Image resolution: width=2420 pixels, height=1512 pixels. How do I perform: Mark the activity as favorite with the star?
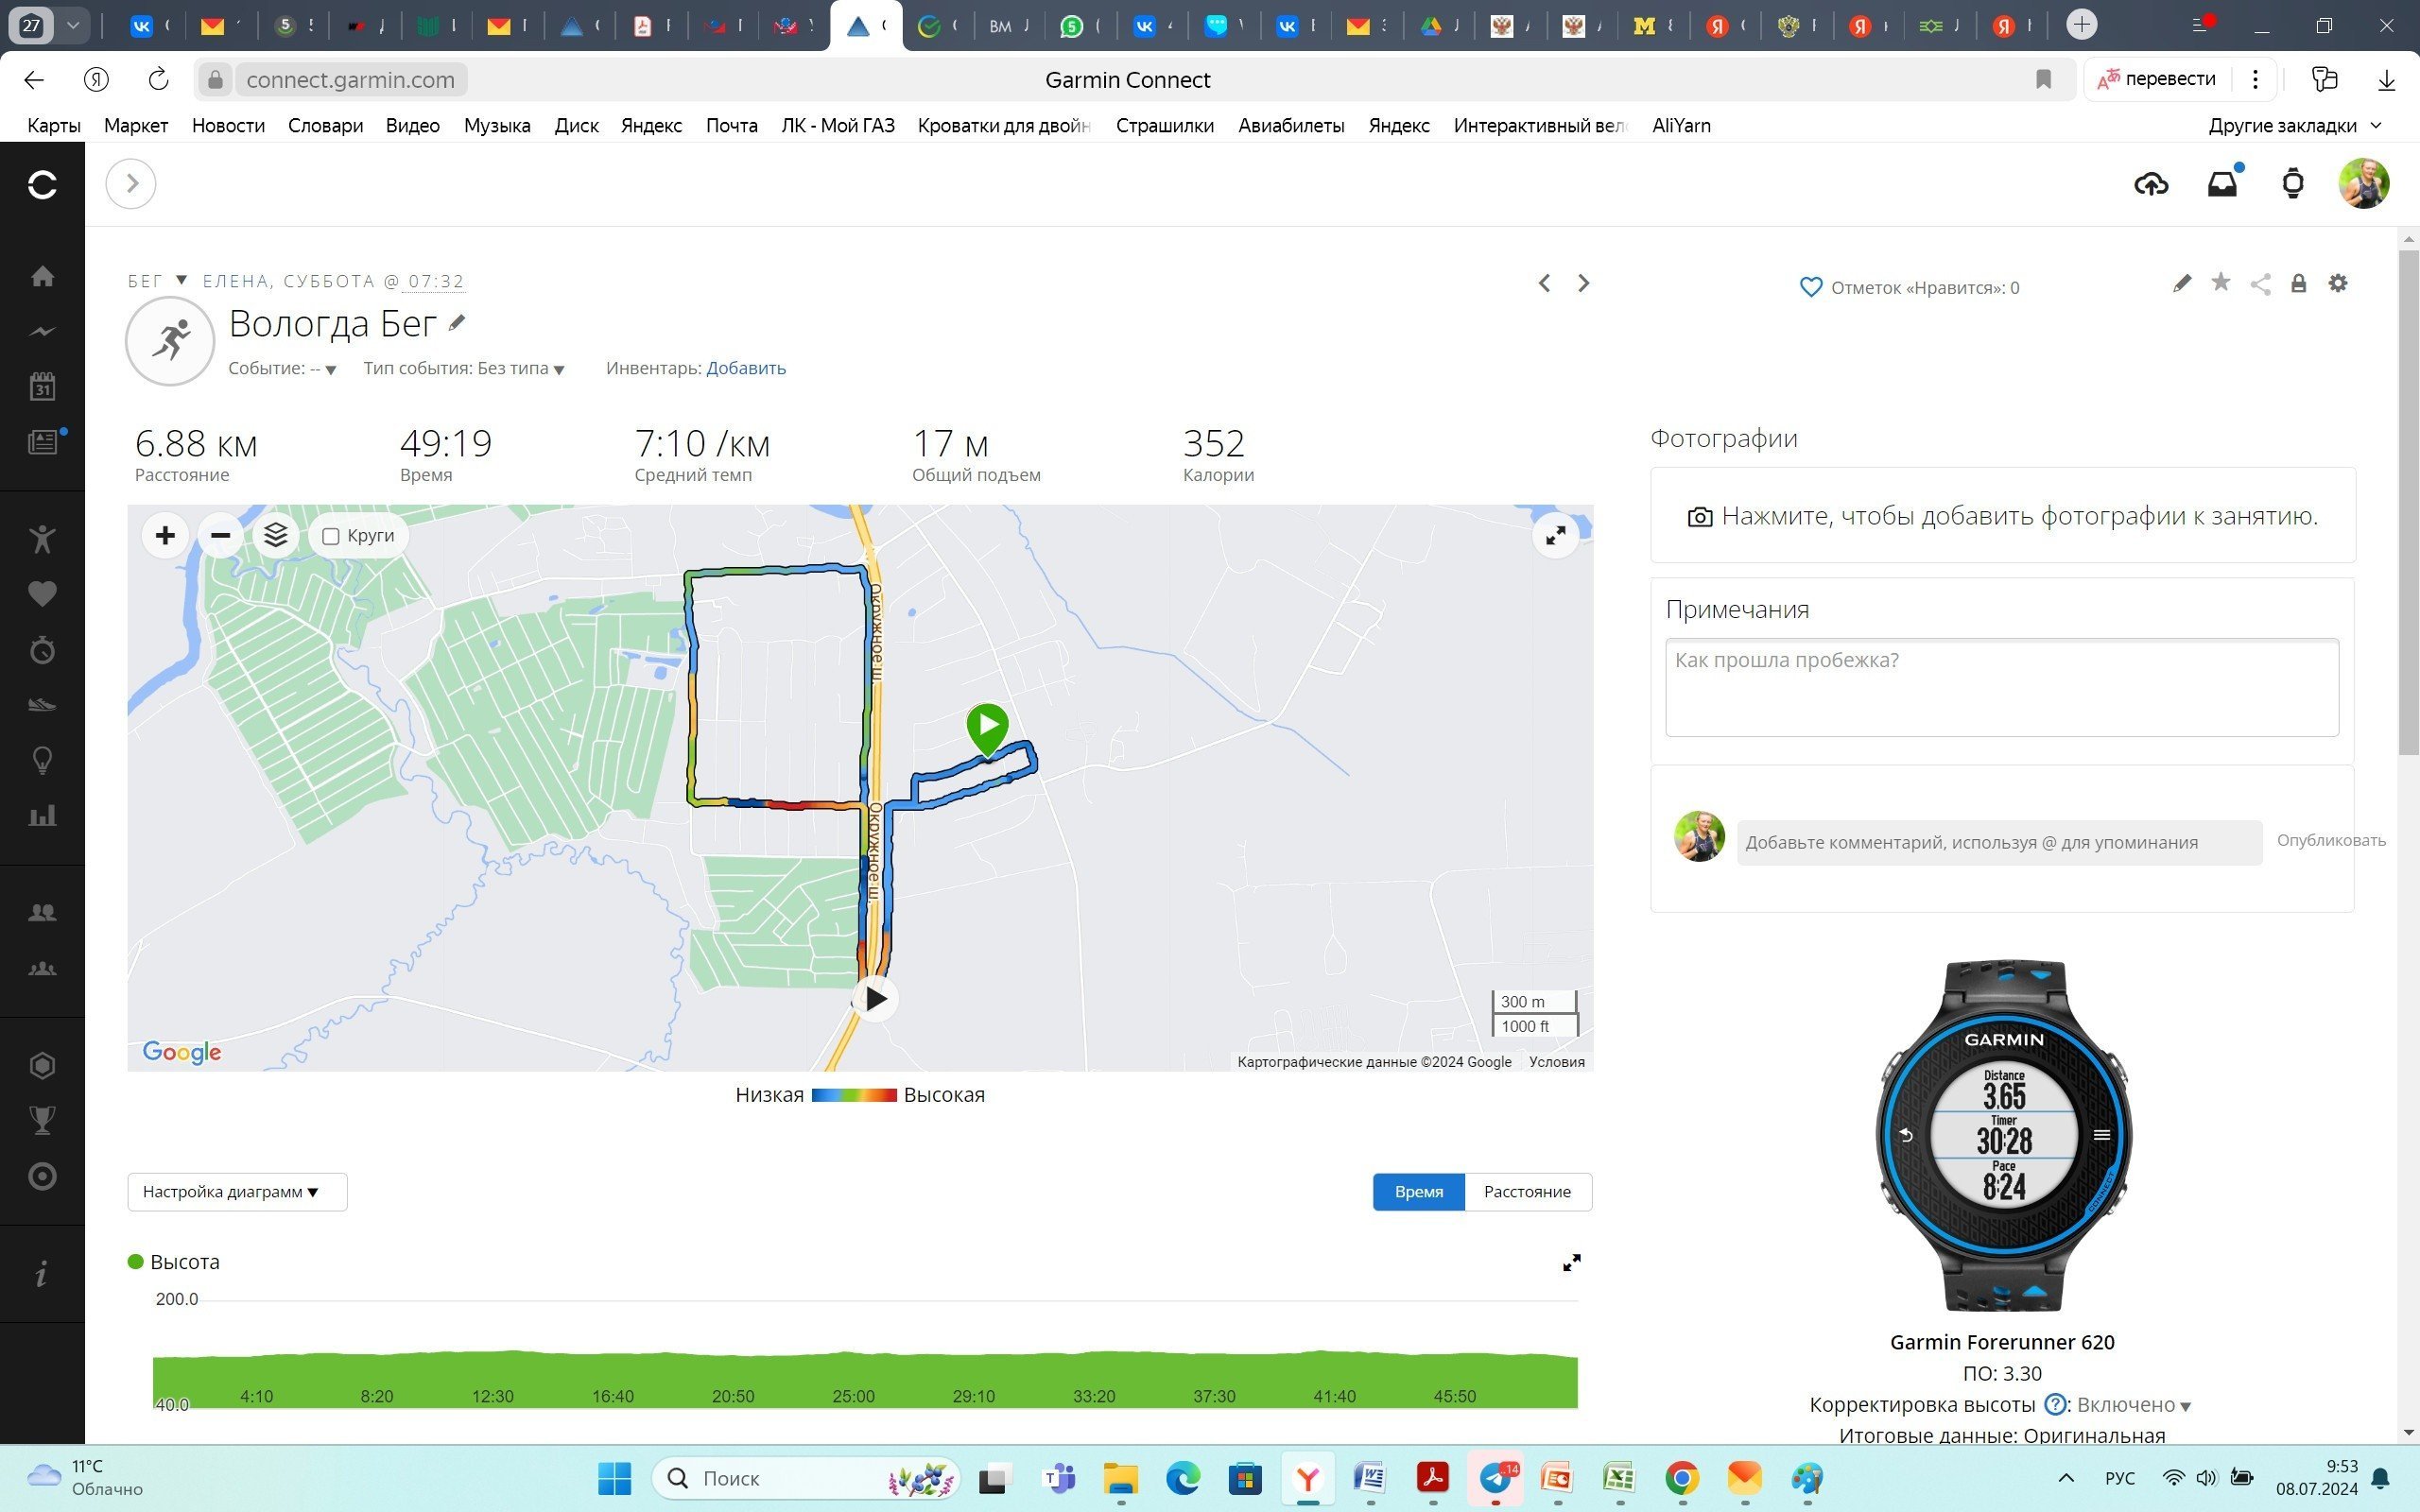coord(2221,283)
